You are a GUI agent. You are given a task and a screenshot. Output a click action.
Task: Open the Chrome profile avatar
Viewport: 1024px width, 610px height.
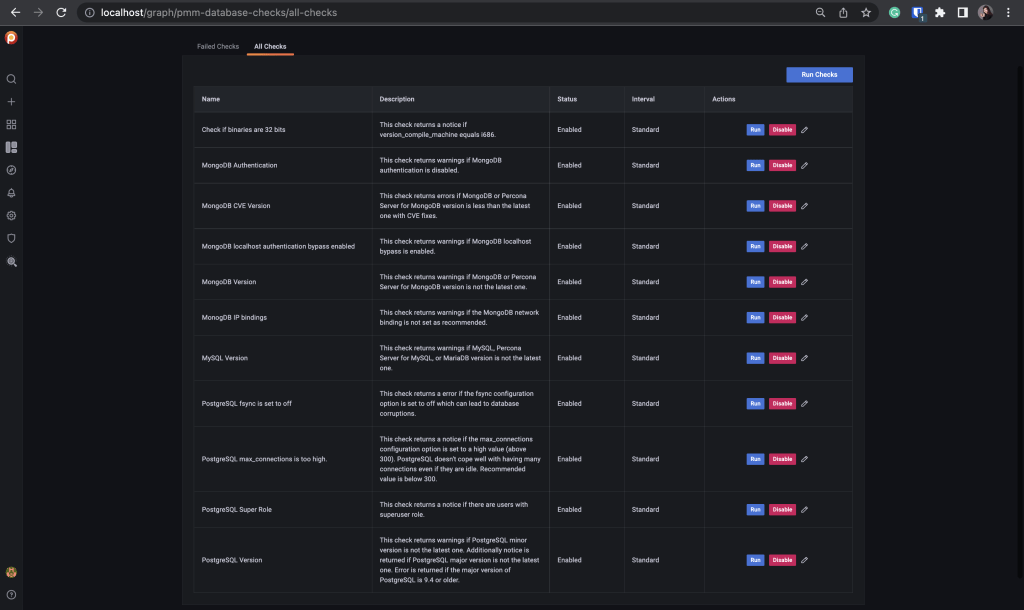pyautogui.click(x=985, y=12)
